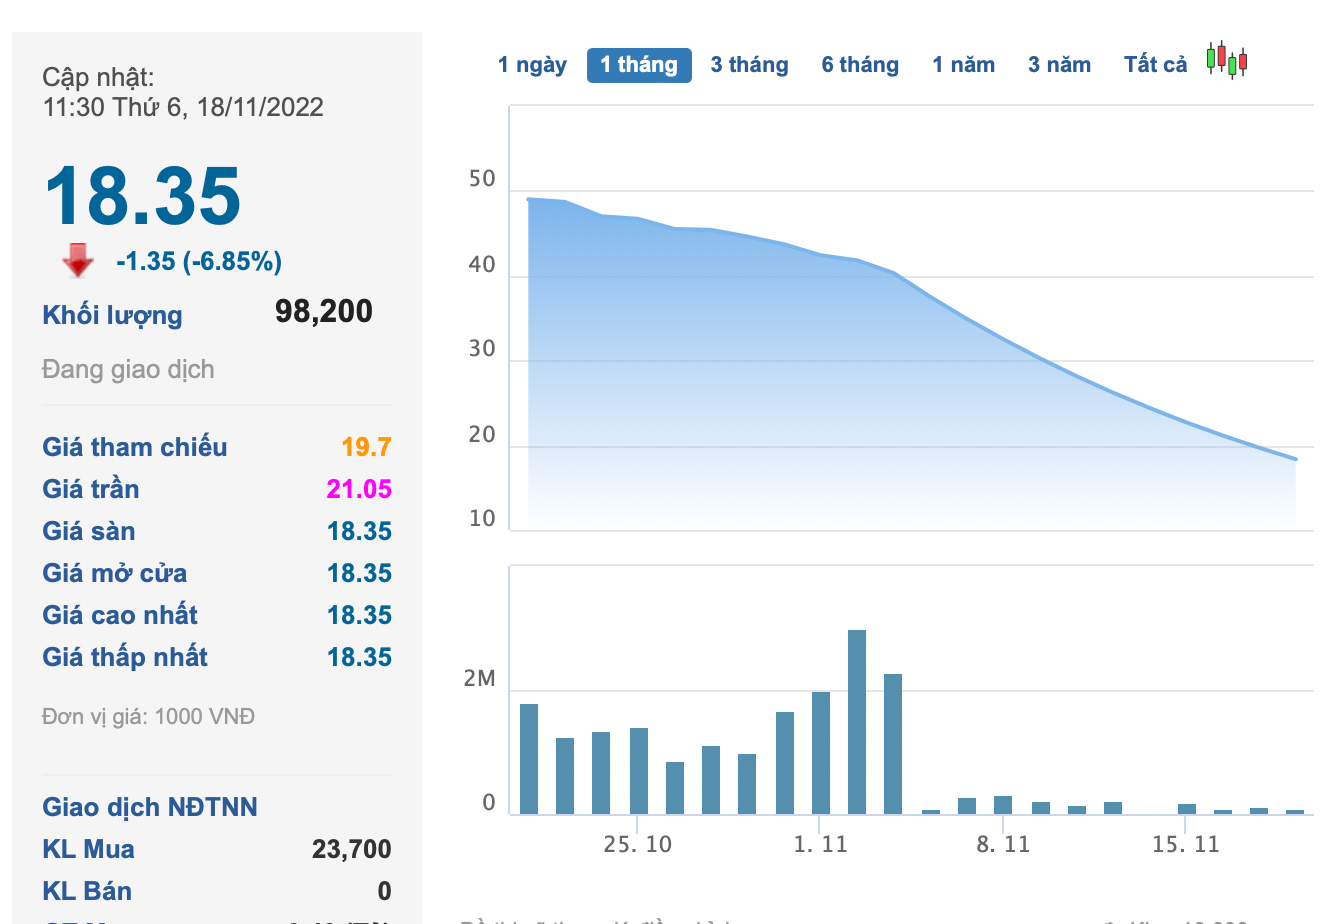The height and width of the screenshot is (924, 1338).
Task: Click the Giá thấp nhất label
Action: (125, 657)
